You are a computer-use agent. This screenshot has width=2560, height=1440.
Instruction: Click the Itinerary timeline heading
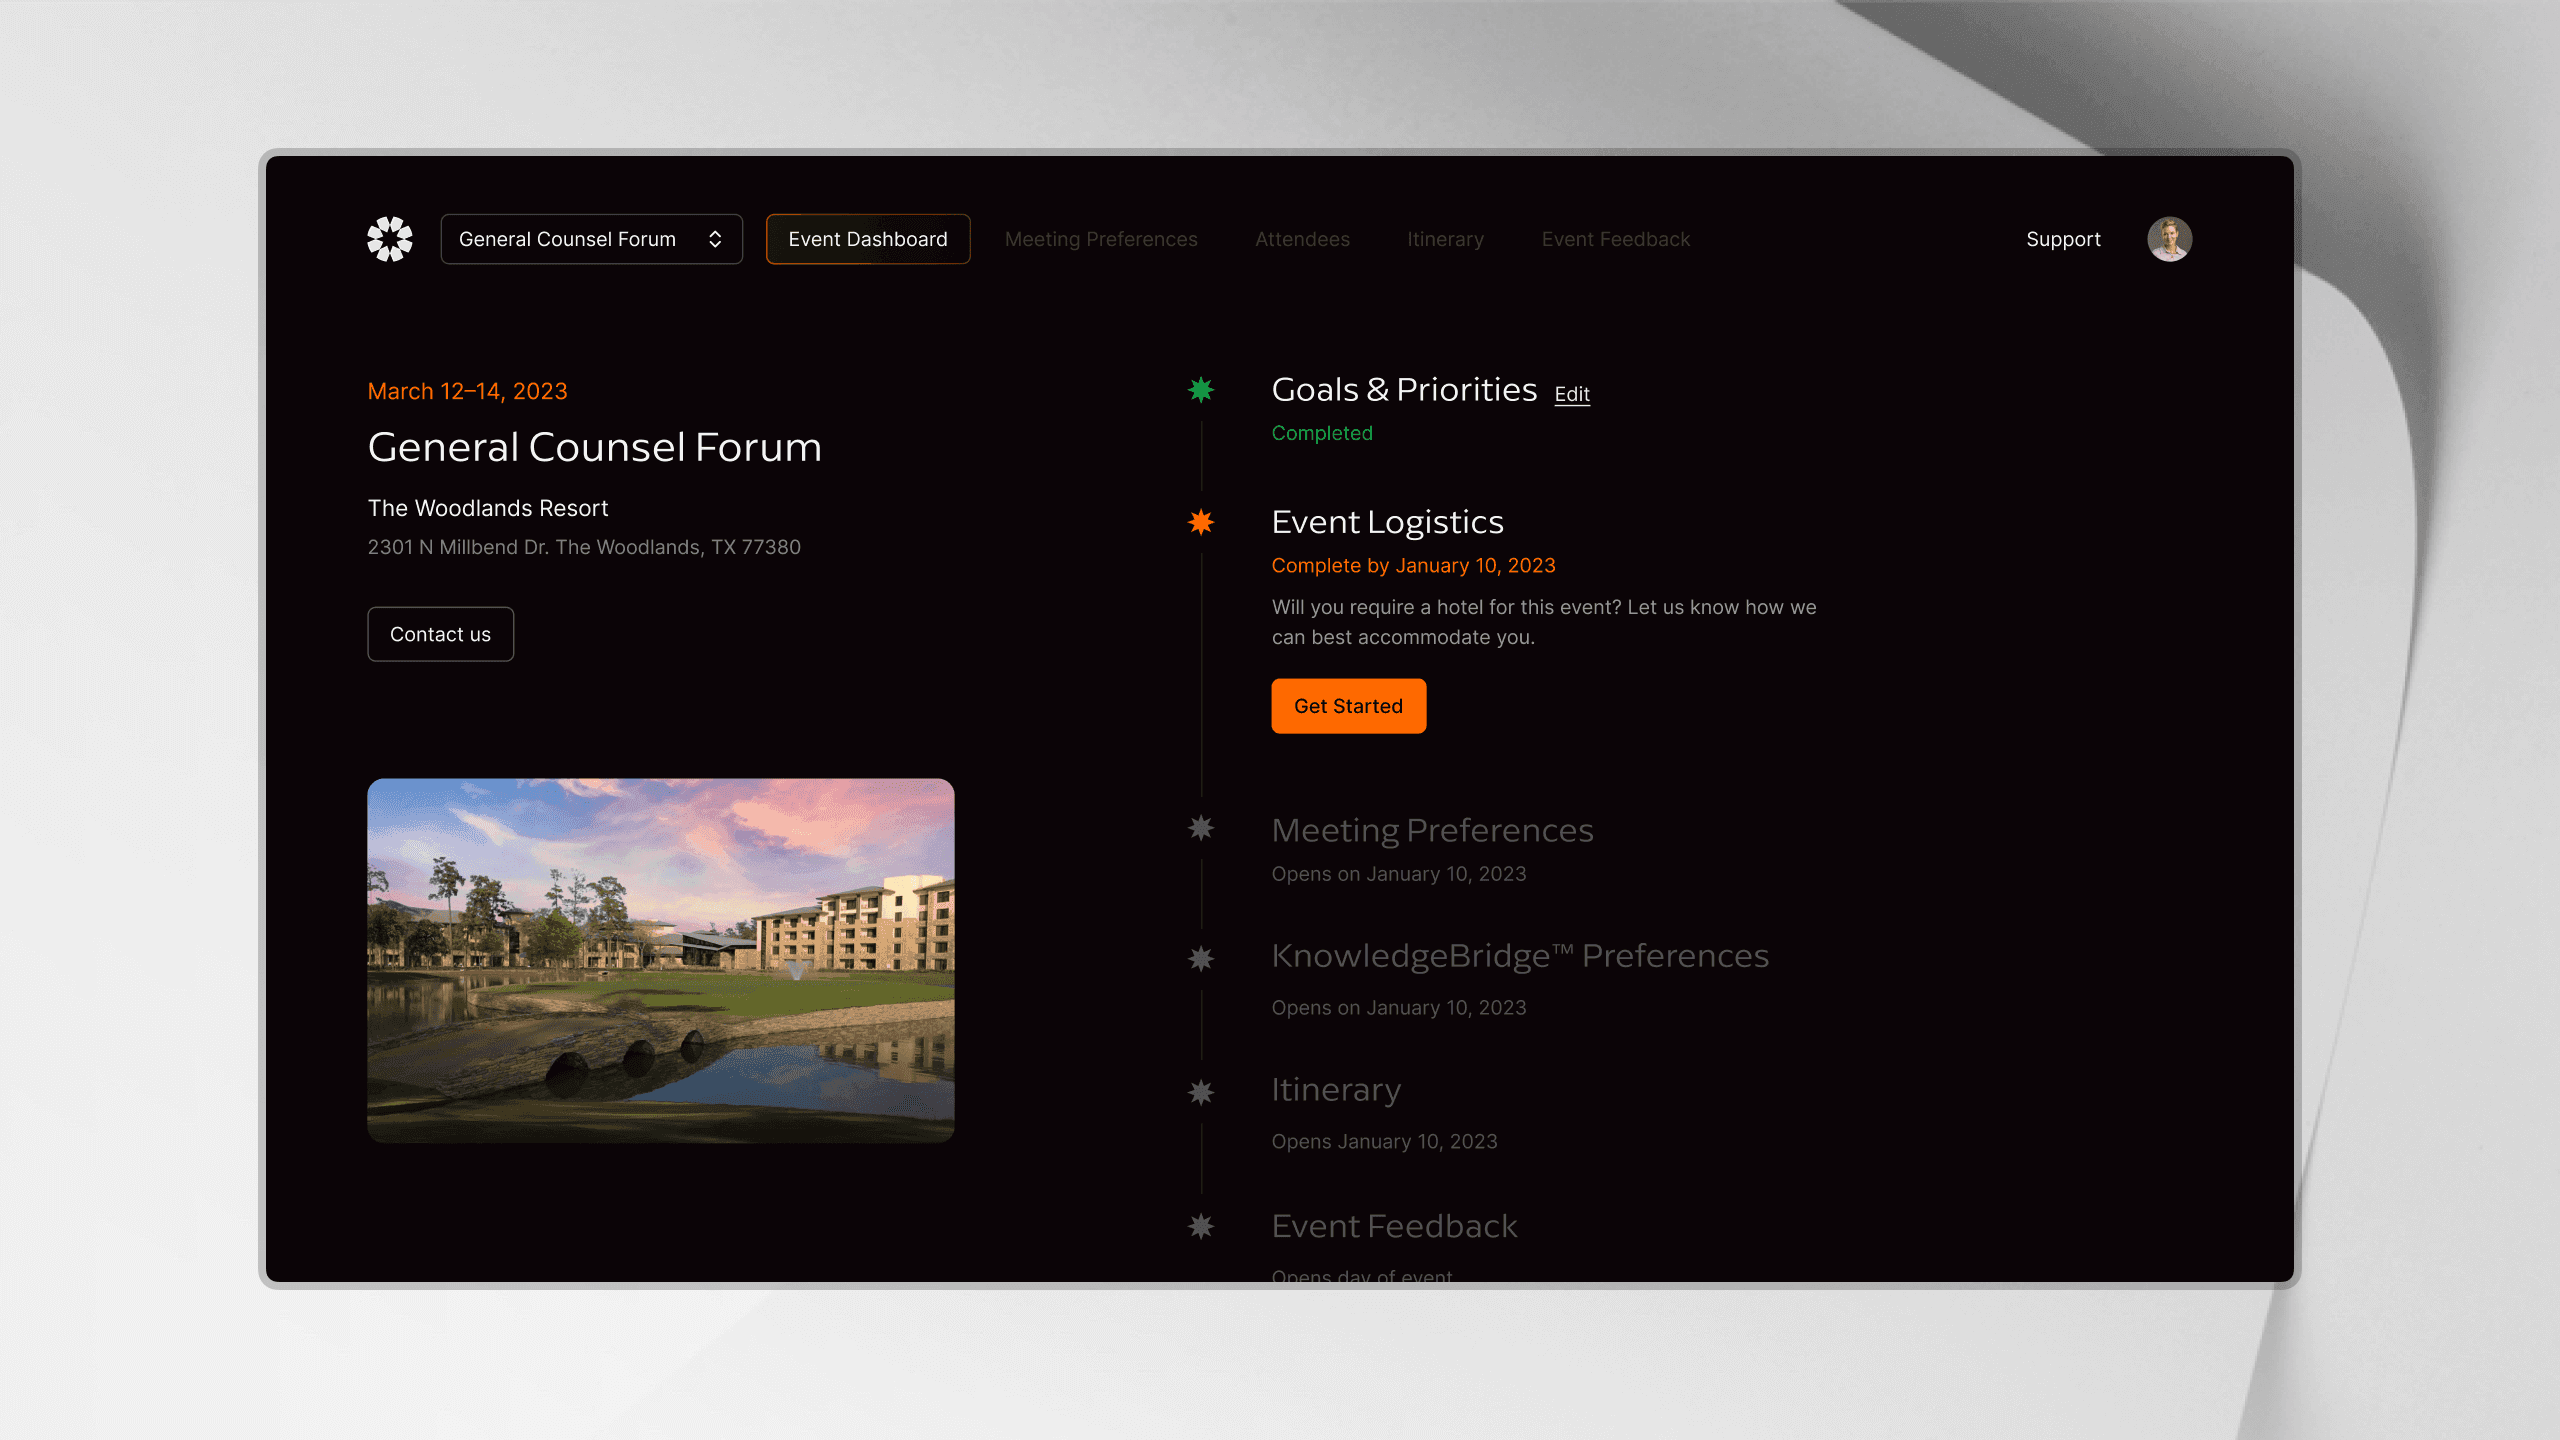[x=1336, y=1089]
